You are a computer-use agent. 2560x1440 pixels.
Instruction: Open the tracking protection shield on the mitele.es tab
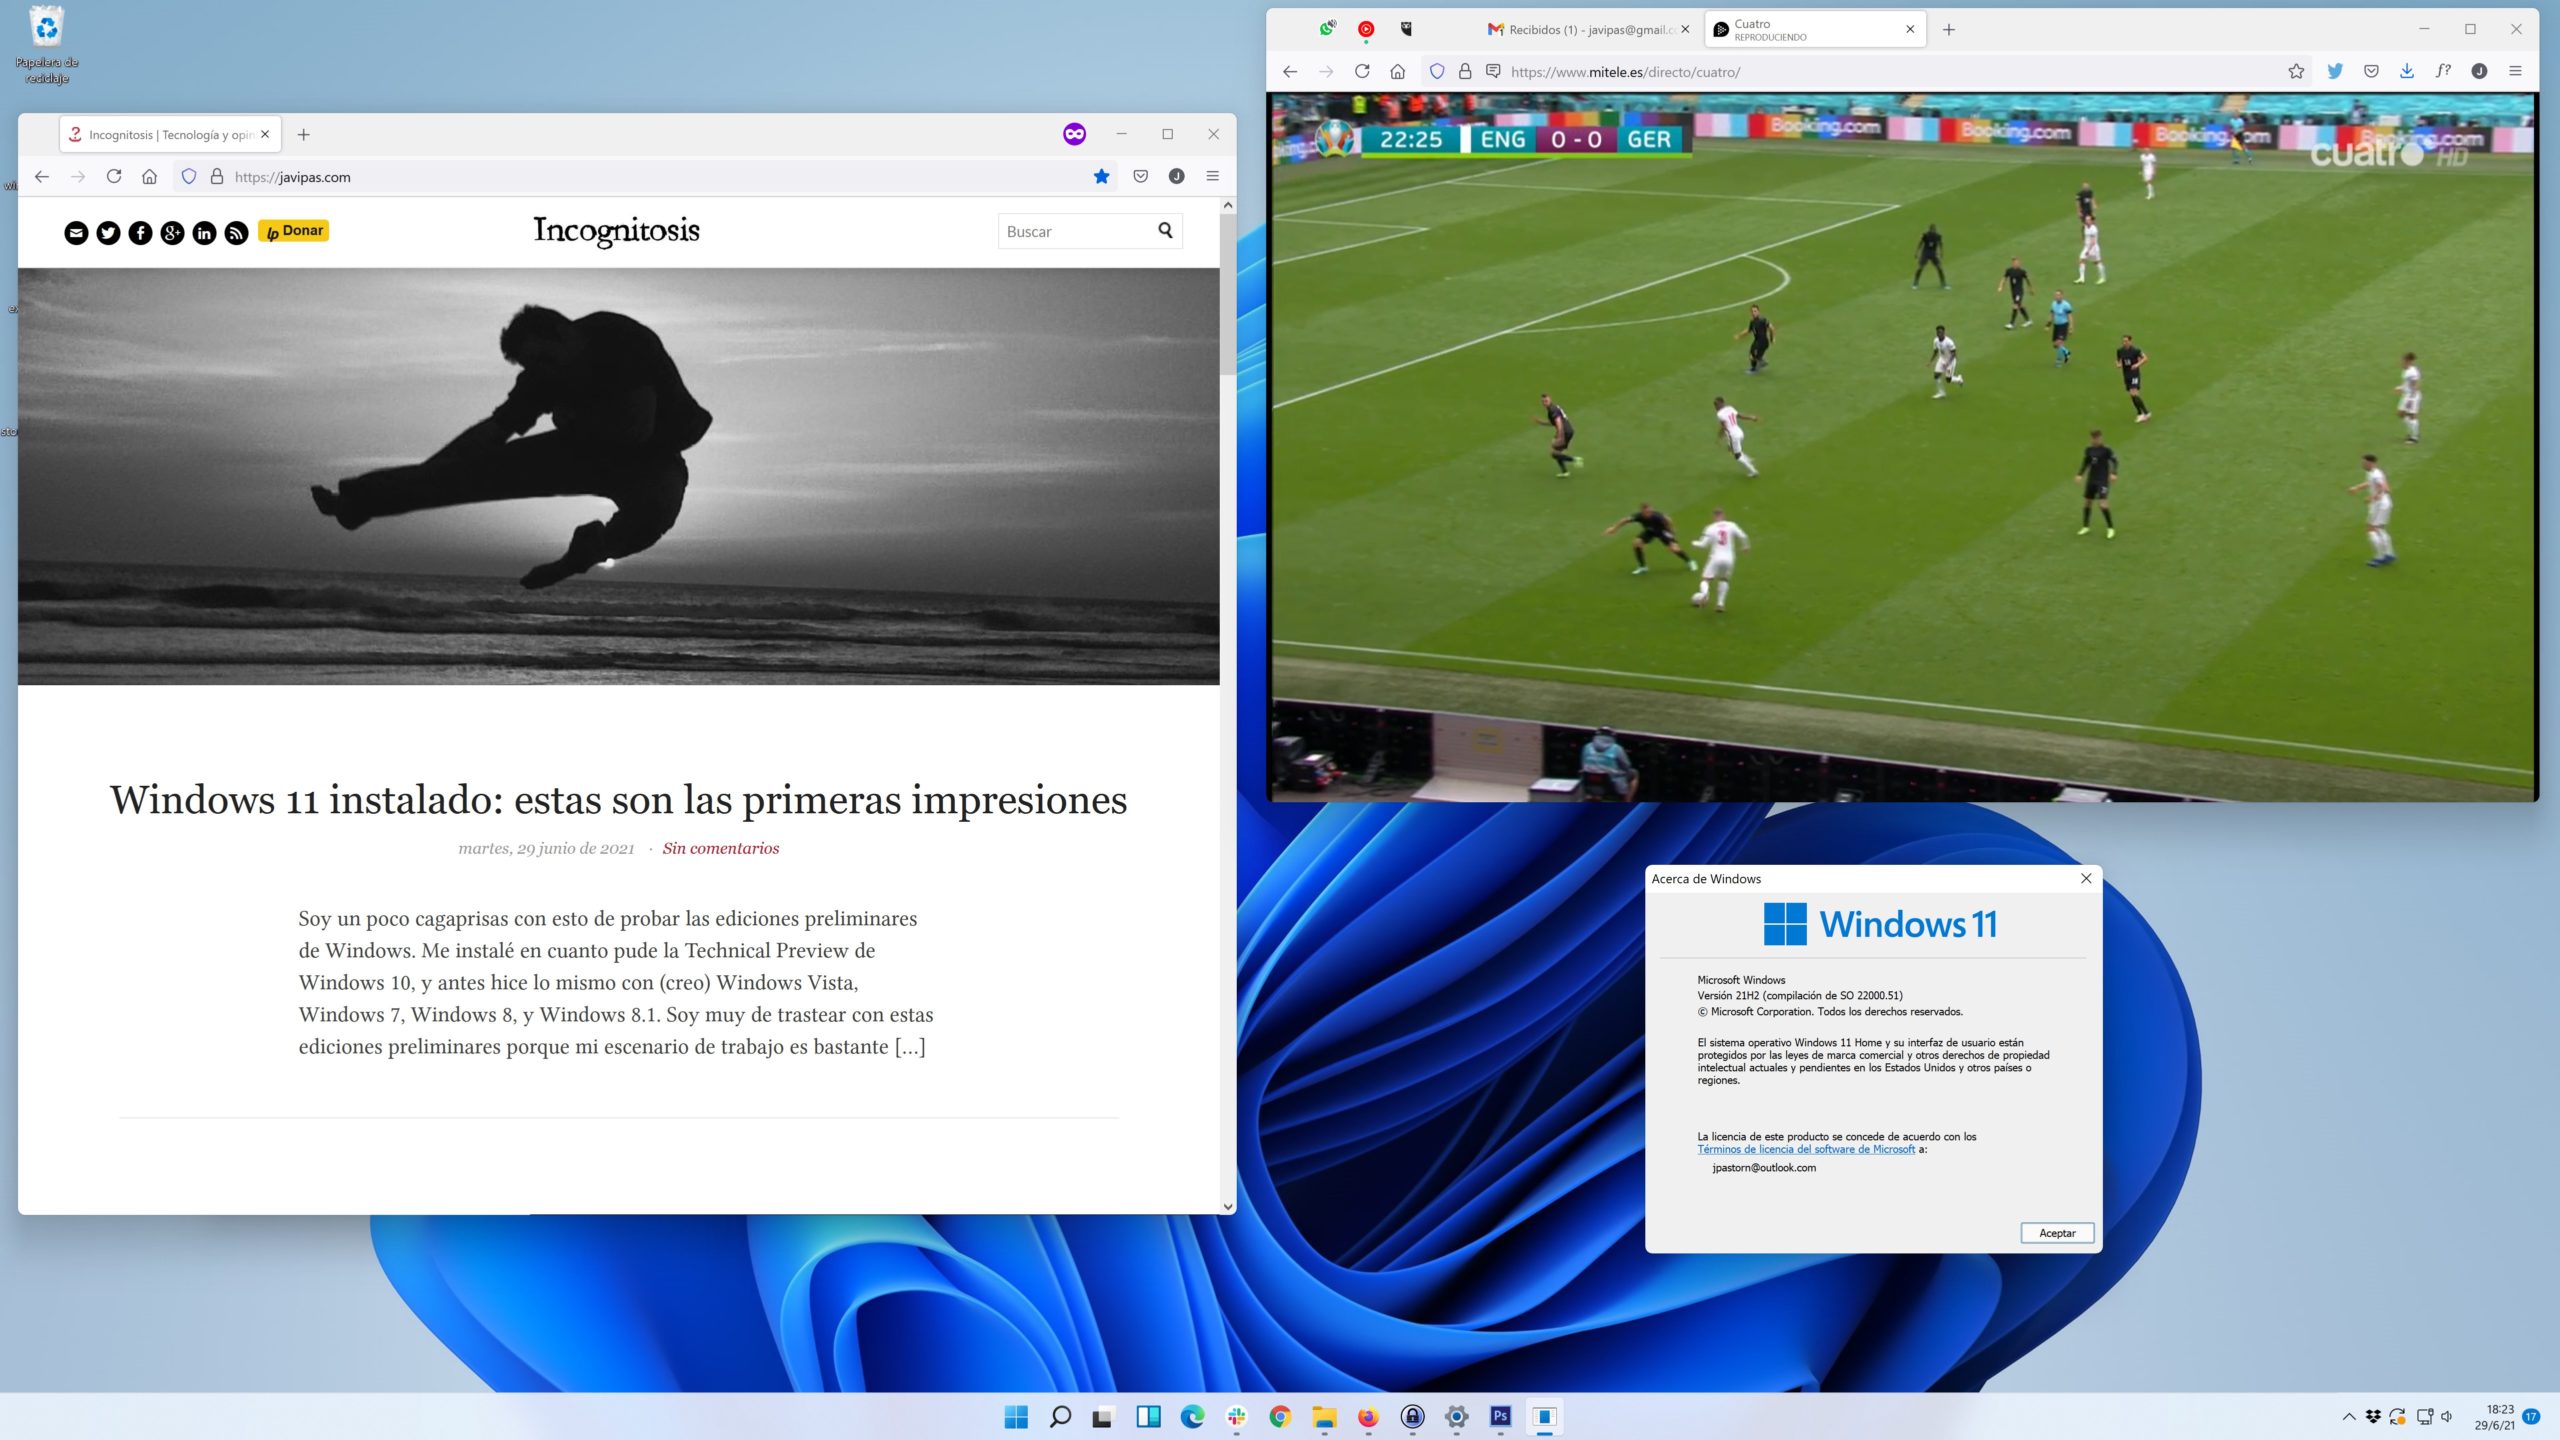1436,72
